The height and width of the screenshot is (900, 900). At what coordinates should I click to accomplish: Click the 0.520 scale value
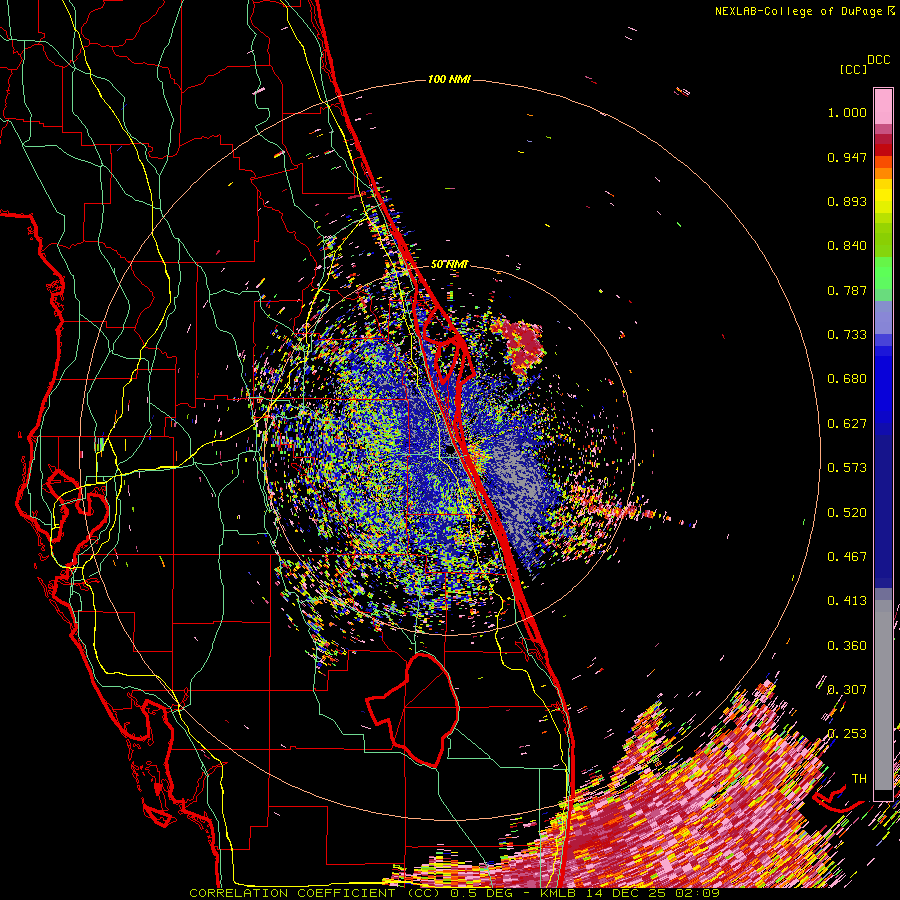847,513
